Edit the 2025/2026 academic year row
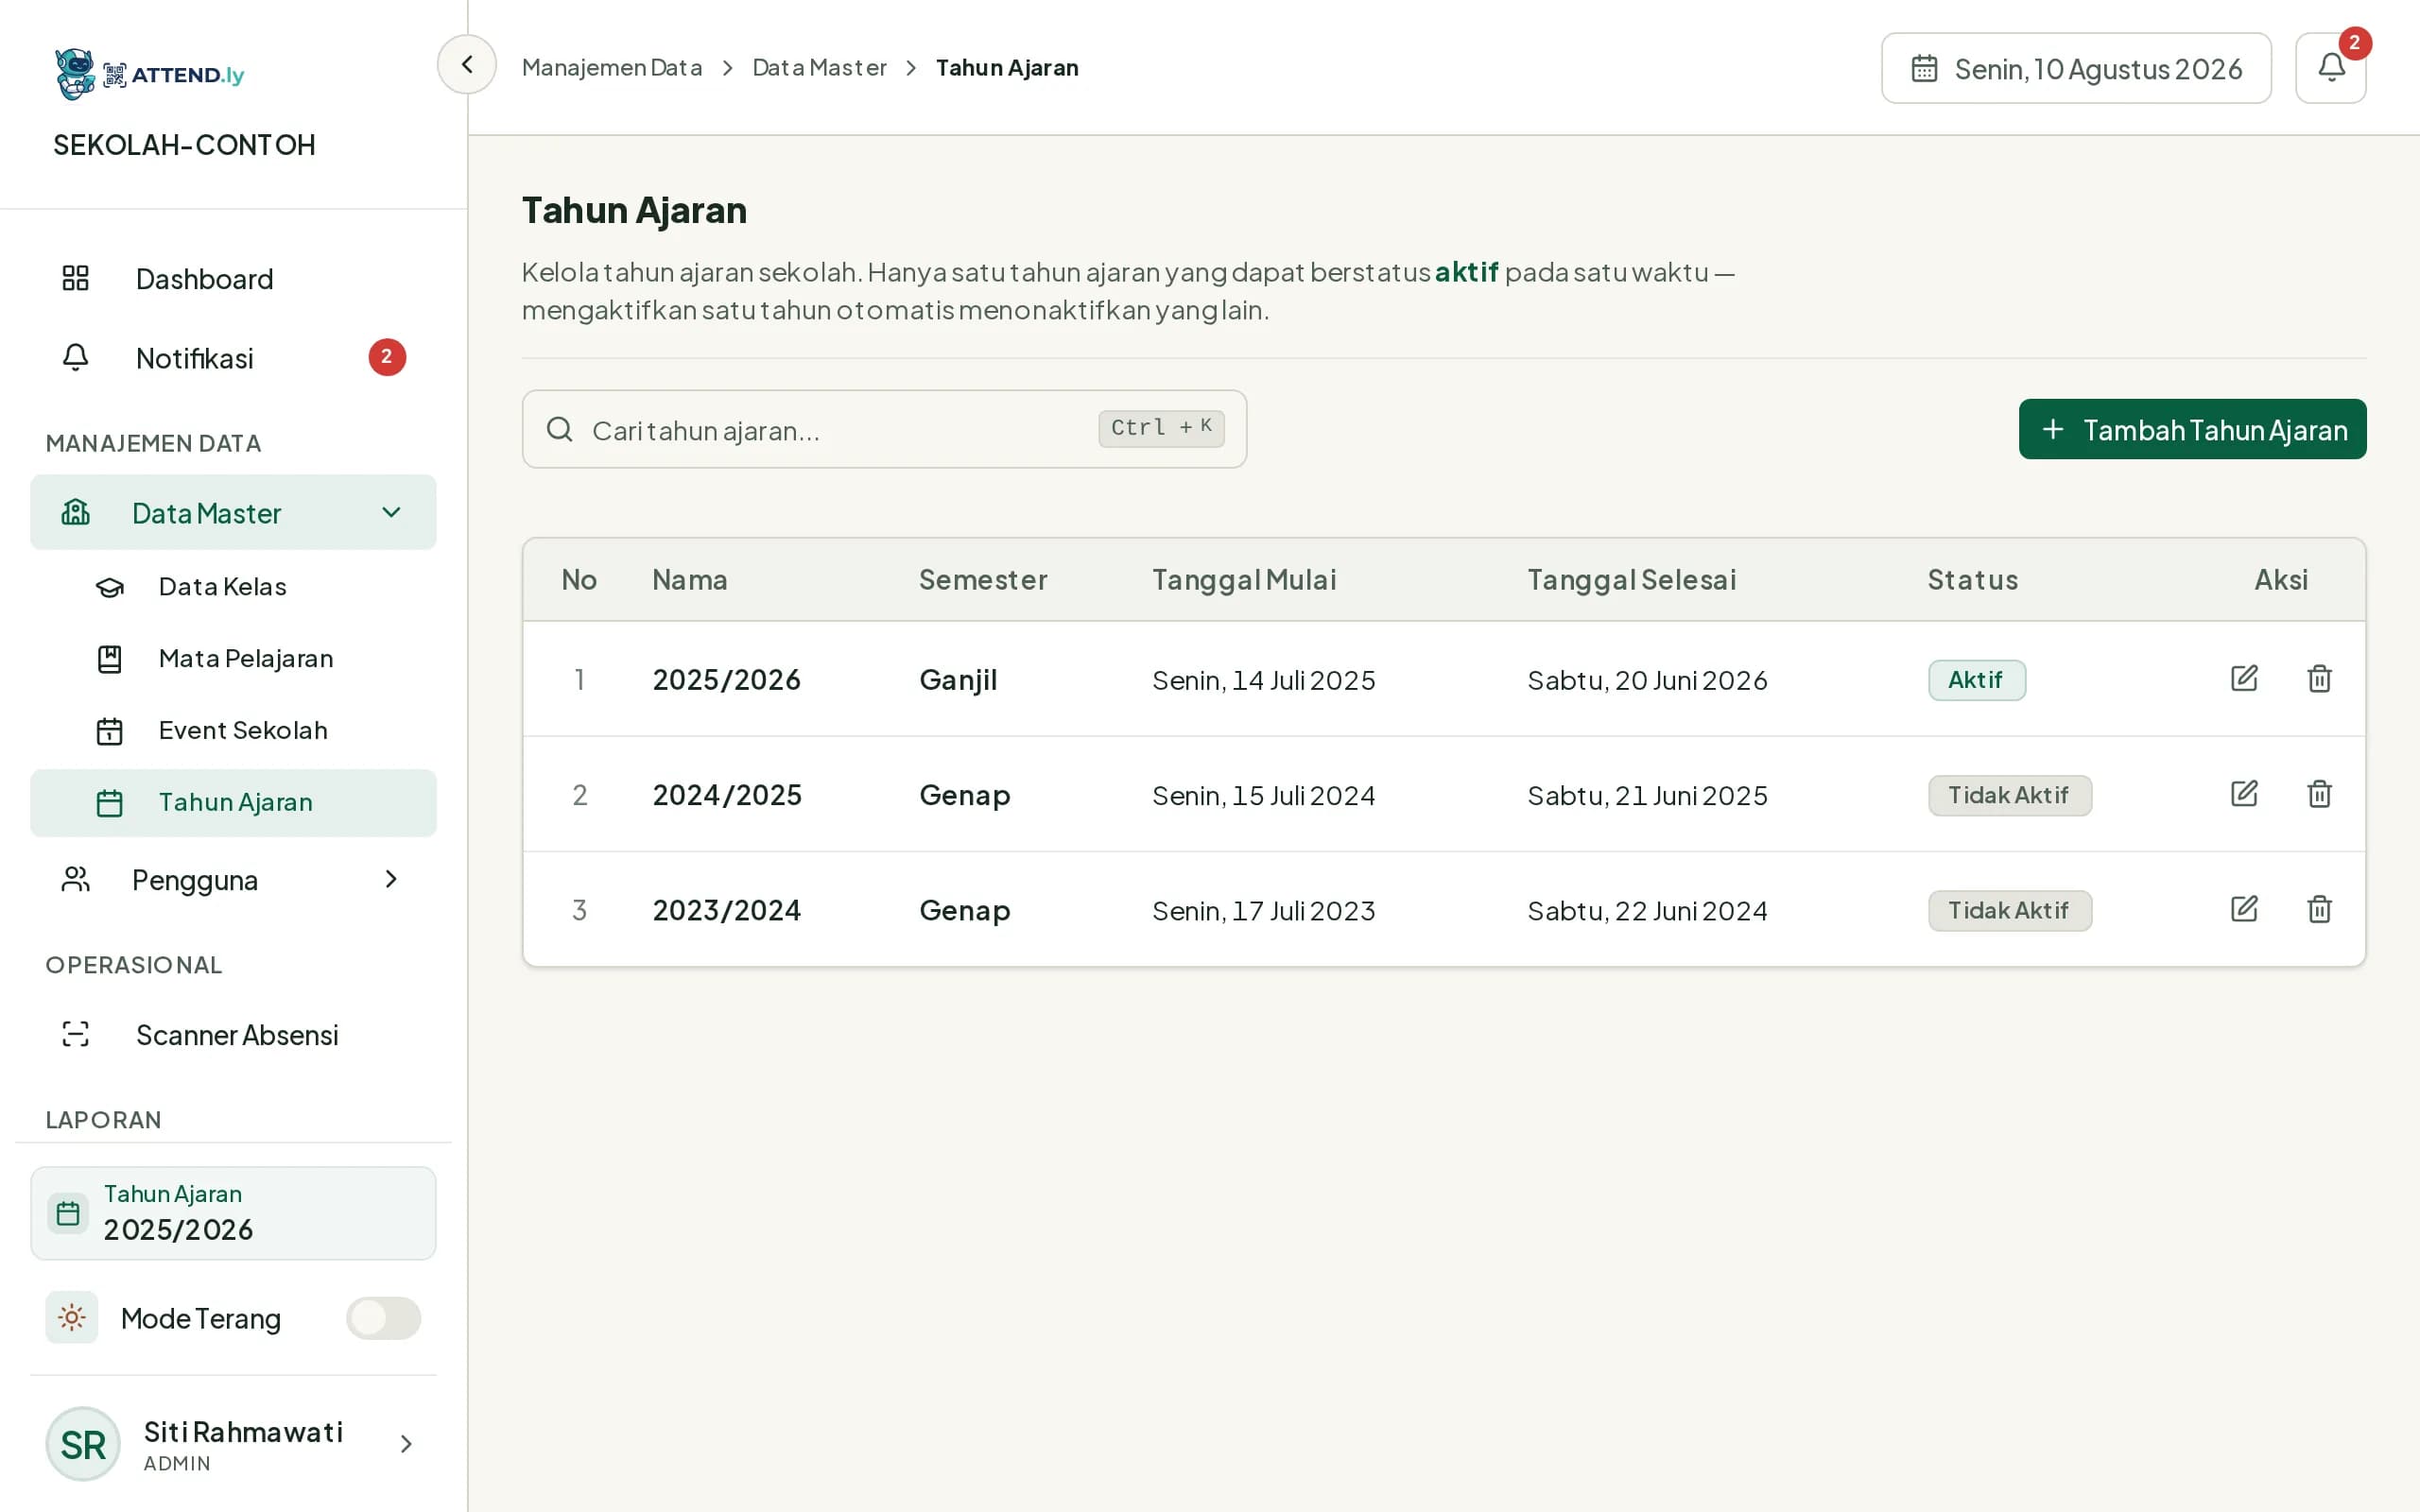This screenshot has width=2420, height=1512. [x=2244, y=678]
